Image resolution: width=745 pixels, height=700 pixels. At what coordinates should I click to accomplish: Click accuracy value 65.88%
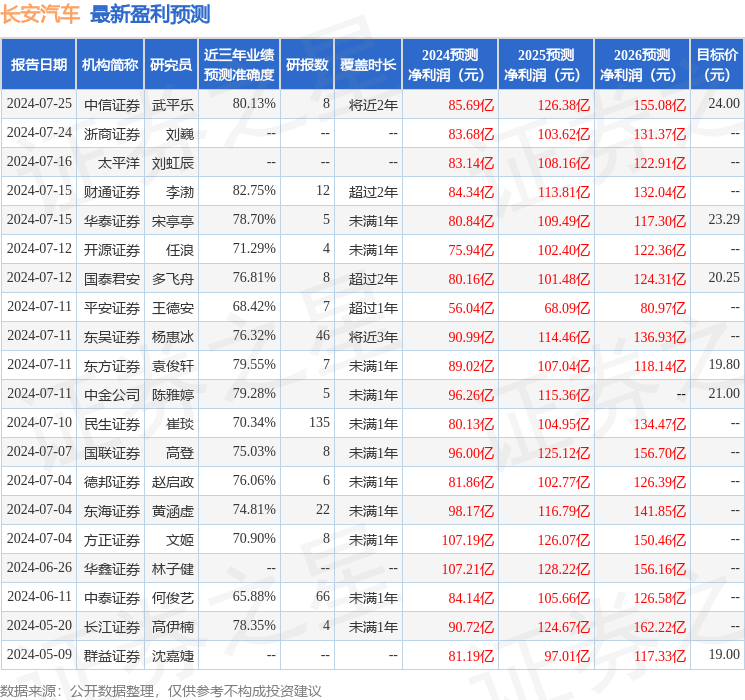(x=254, y=596)
